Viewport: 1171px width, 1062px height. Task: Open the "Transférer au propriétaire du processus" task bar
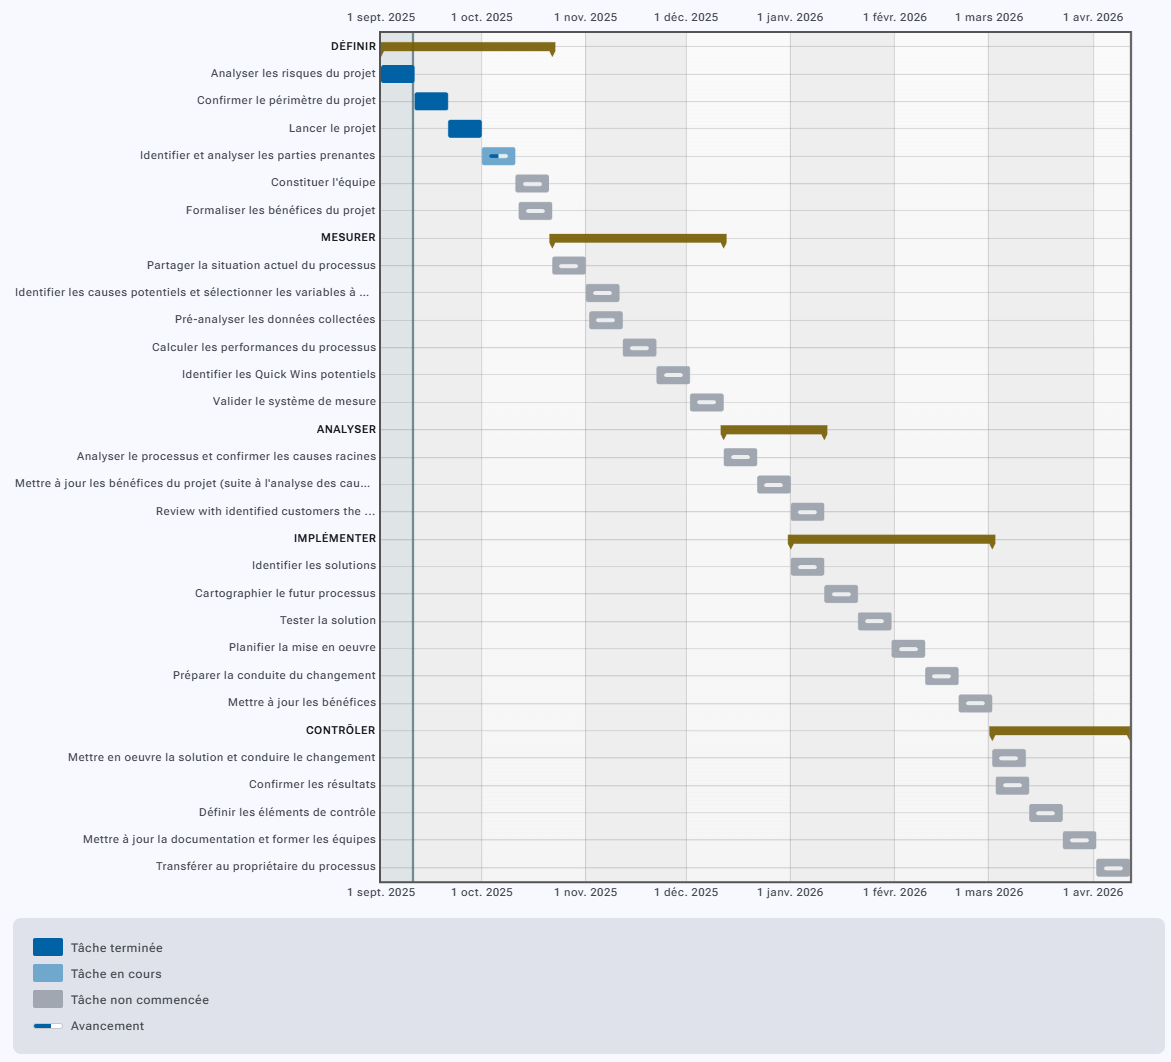tap(1113, 868)
